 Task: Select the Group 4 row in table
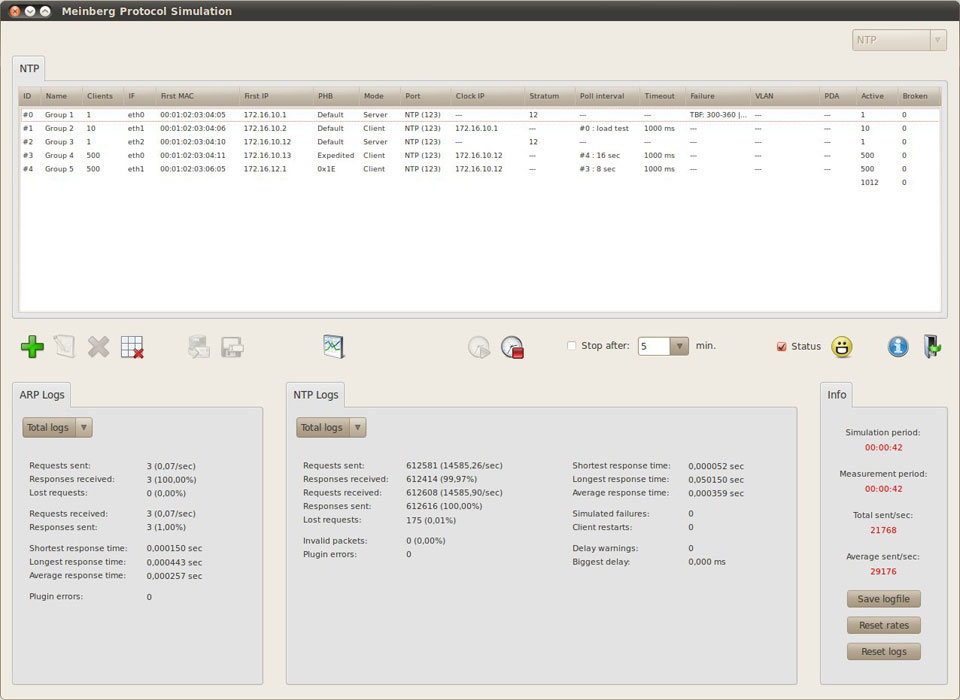tap(59, 156)
